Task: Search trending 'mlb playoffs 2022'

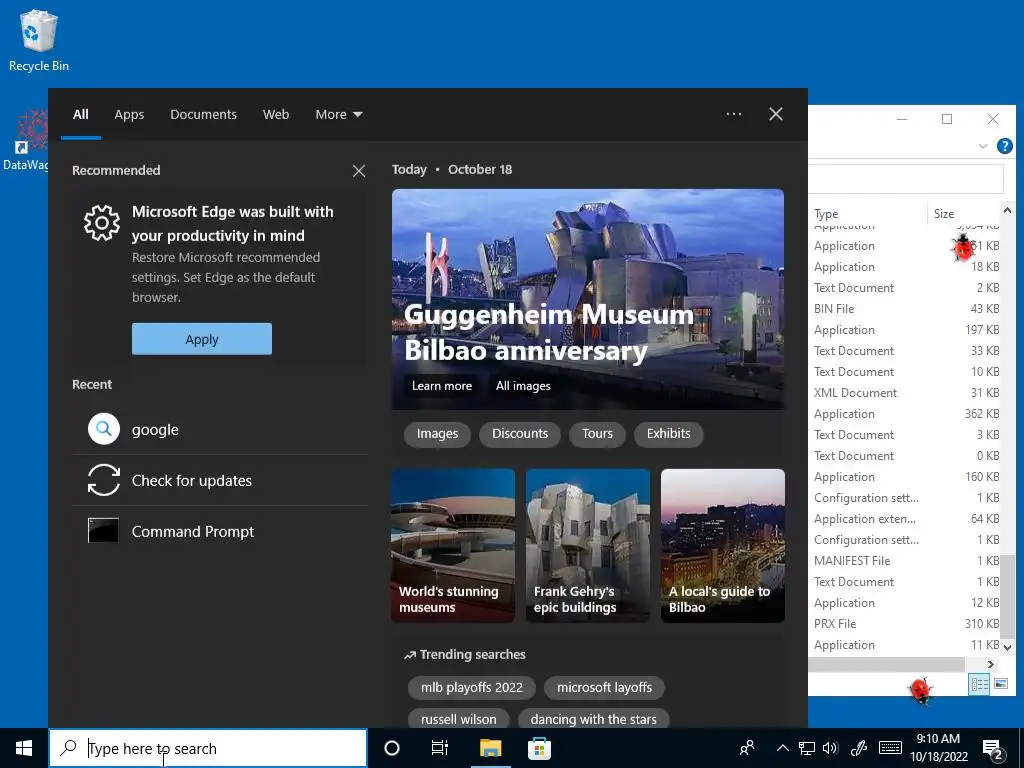Action: pyautogui.click(x=472, y=687)
